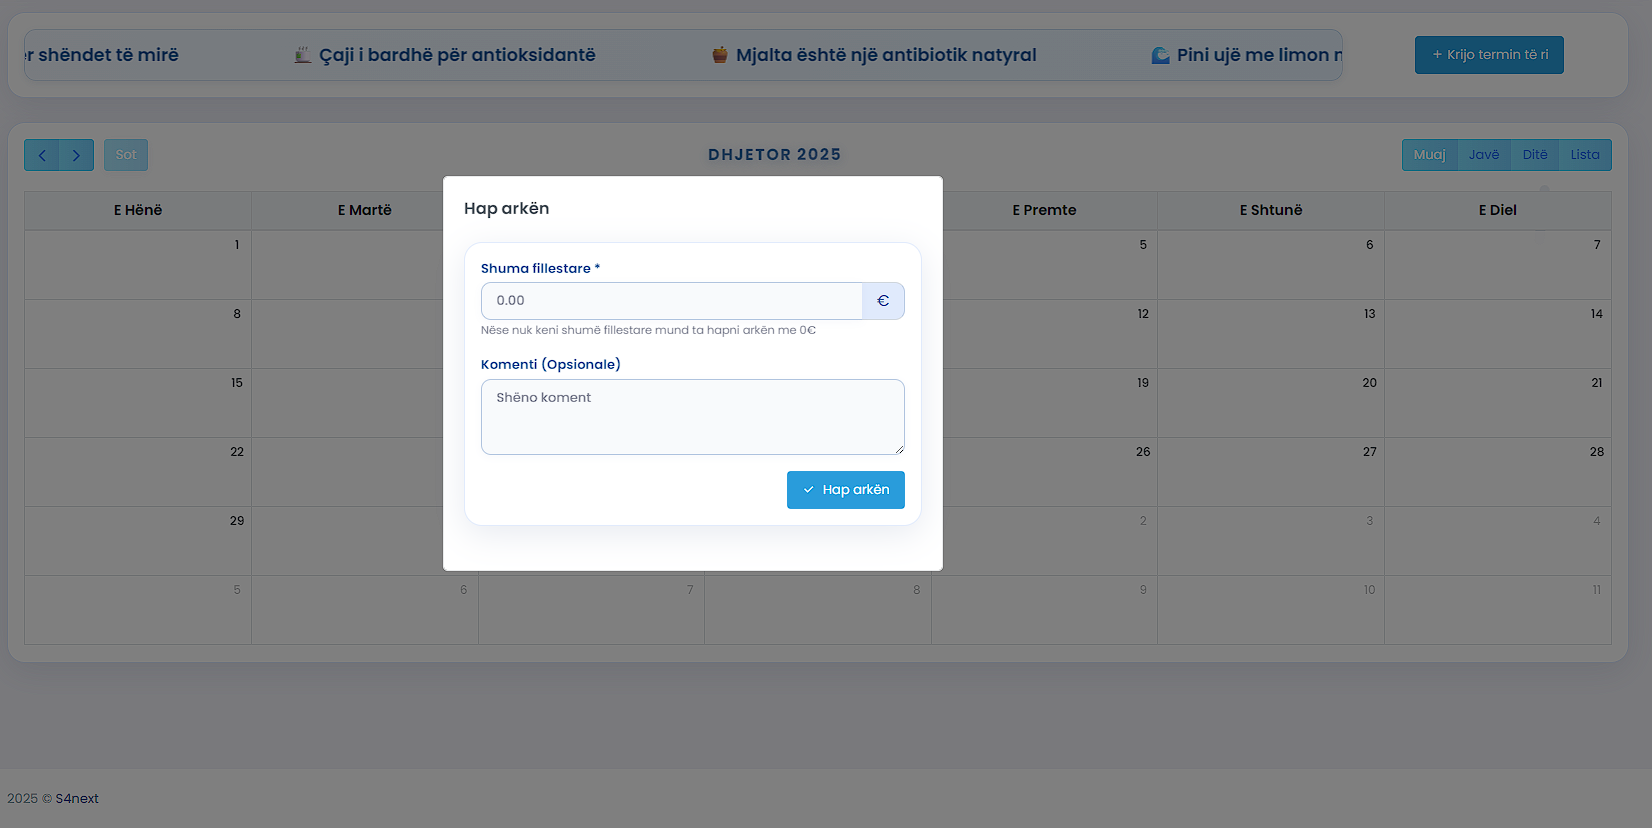This screenshot has width=1652, height=828.
Task: Click the euro currency symbol addon
Action: (x=882, y=301)
